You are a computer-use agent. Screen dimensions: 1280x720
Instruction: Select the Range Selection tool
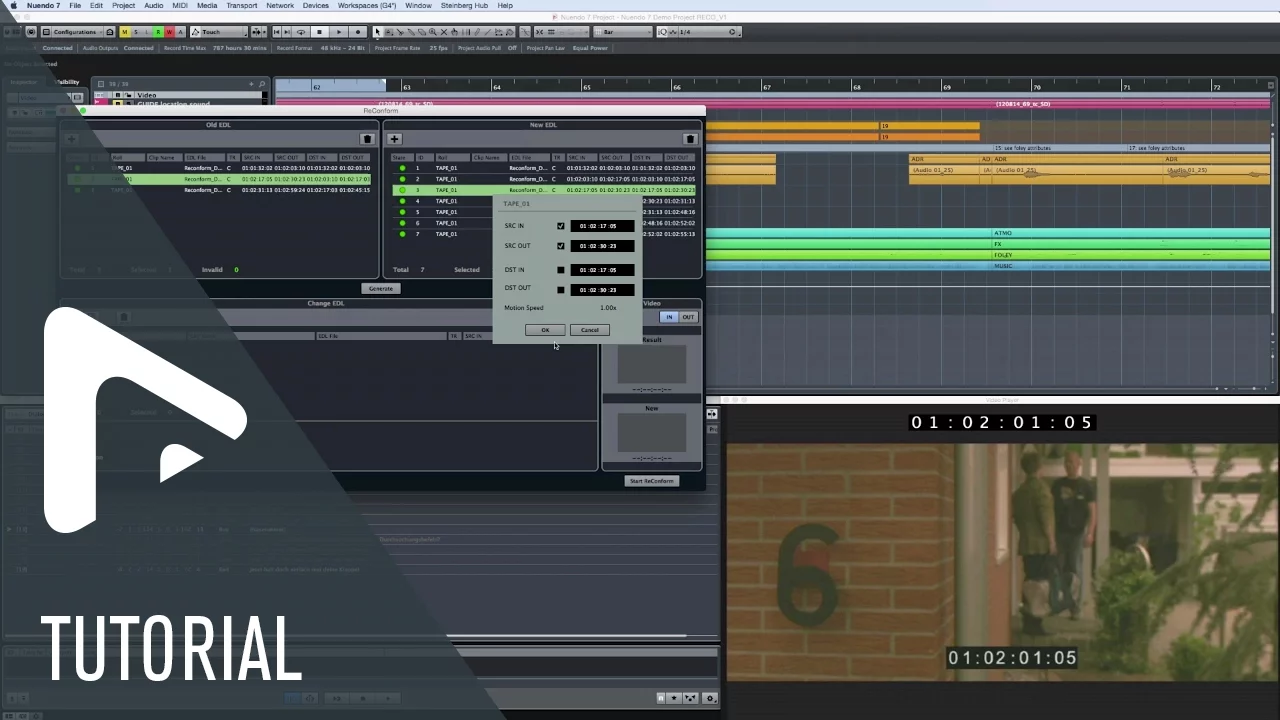[389, 32]
